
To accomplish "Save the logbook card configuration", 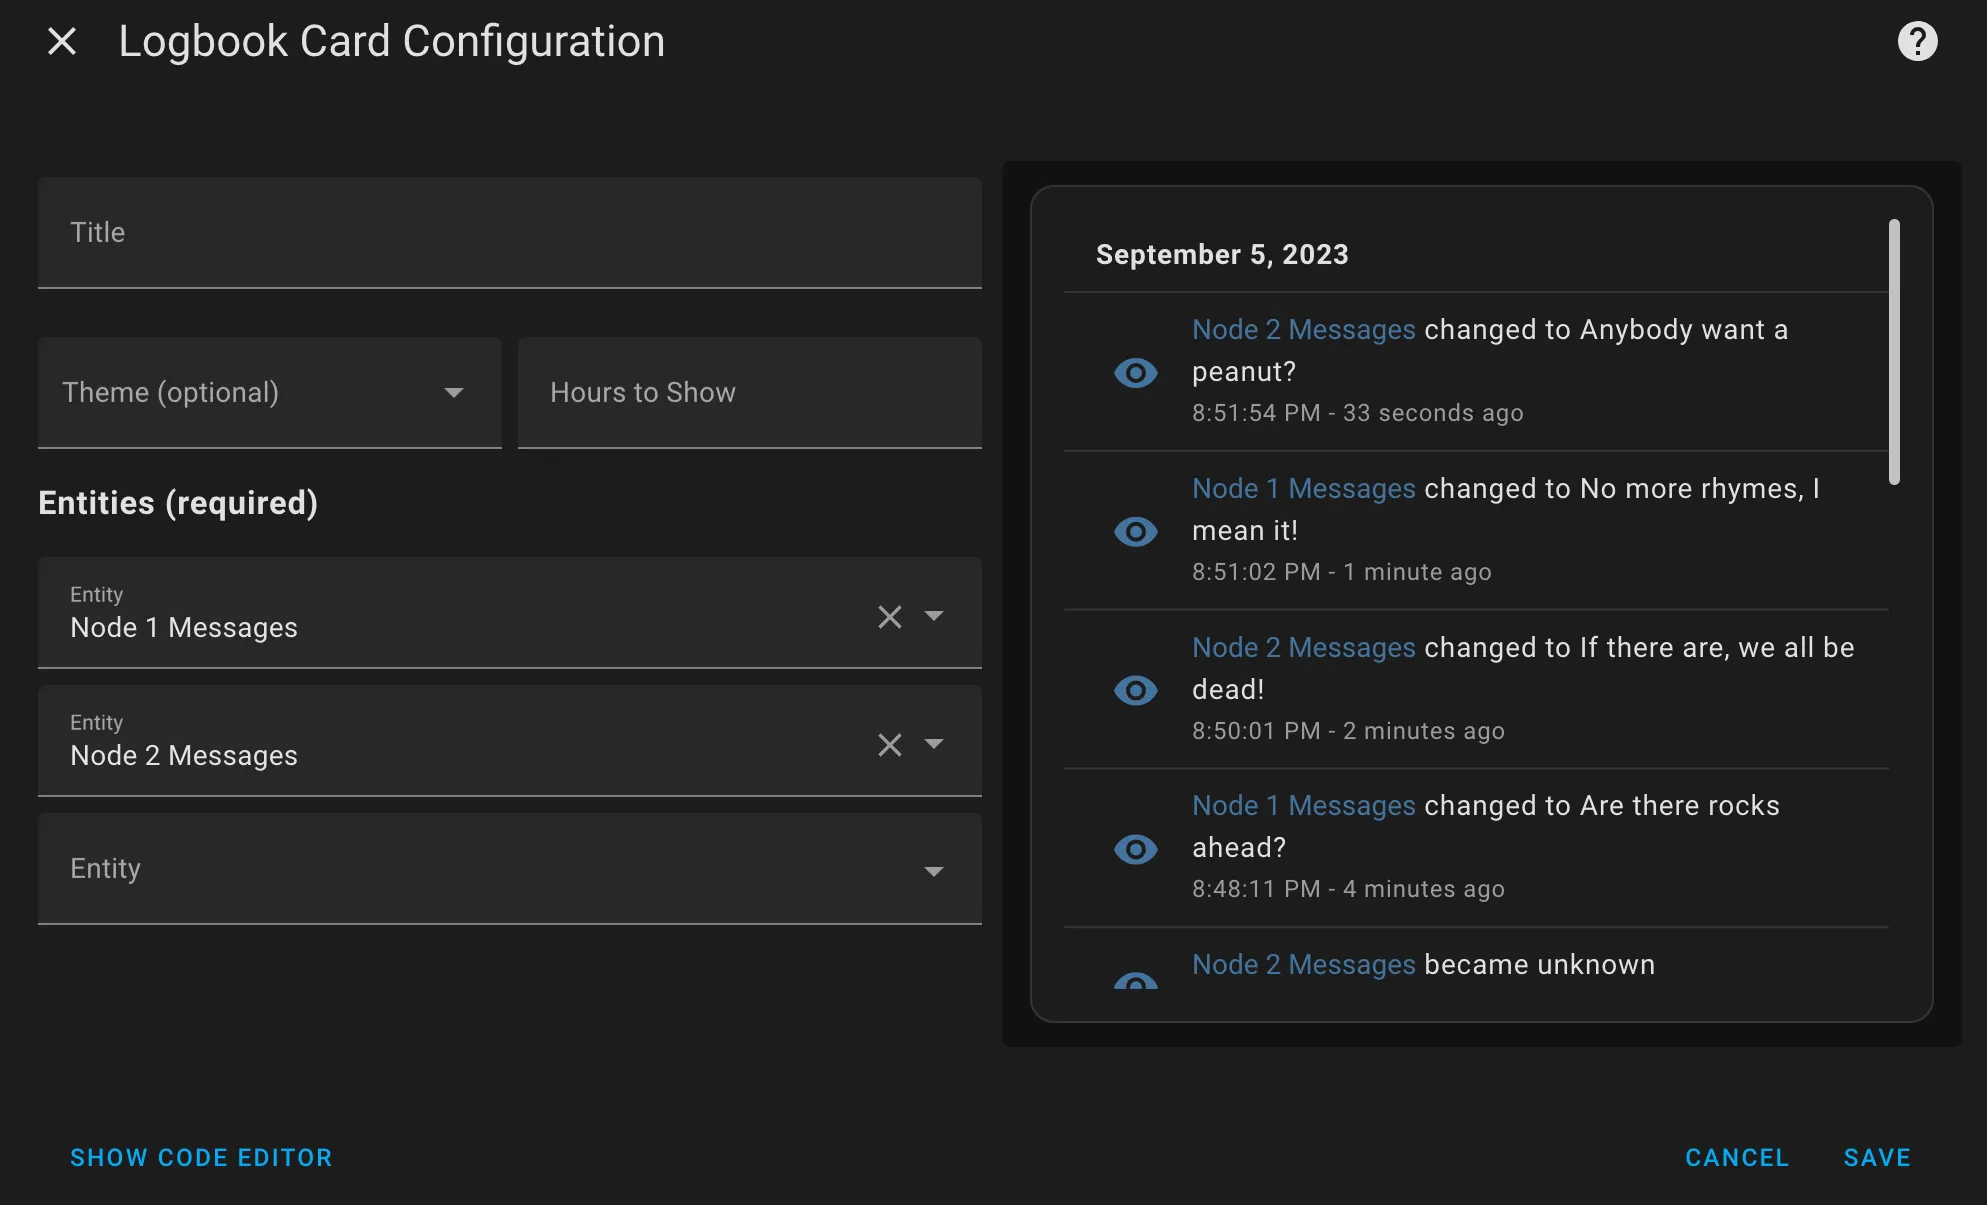I will 1876,1157.
